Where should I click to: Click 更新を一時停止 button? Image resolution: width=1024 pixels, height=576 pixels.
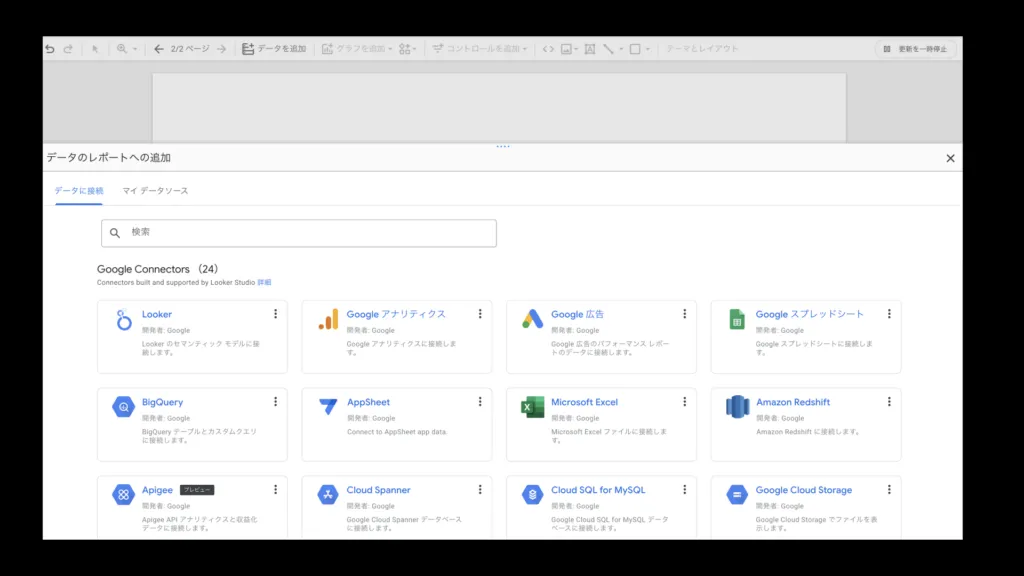[916, 49]
